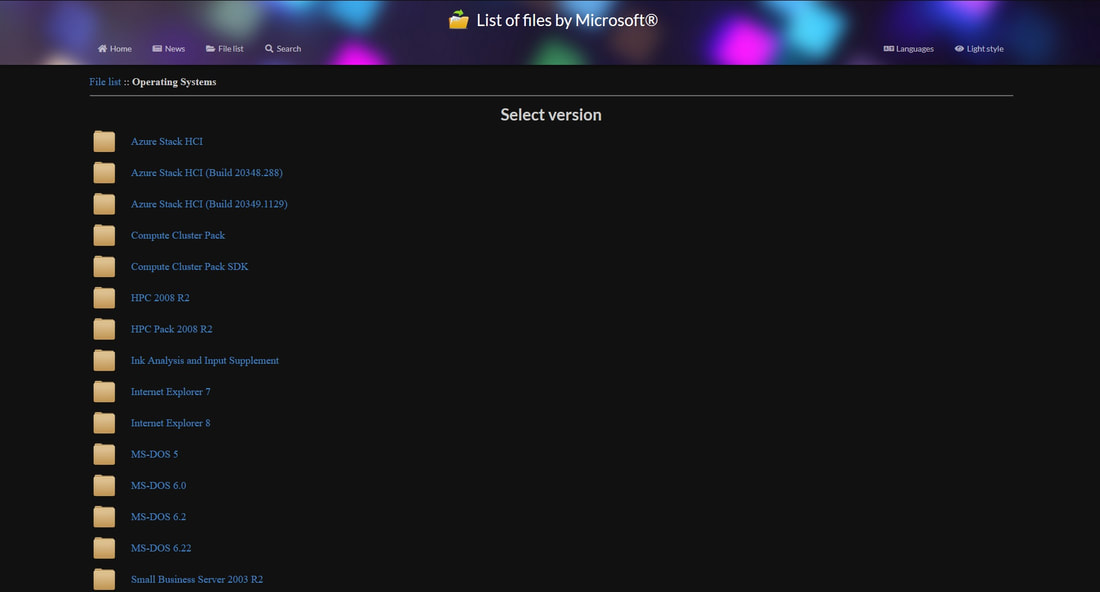This screenshot has height=592, width=1100.
Task: Click folder icon beside Internet Explorer 7
Action: (104, 392)
